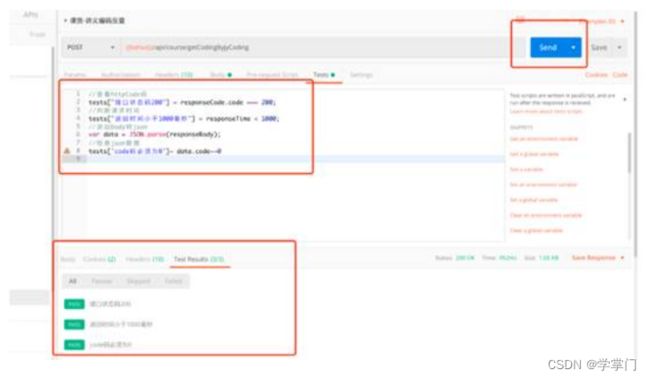Image resolution: width=650 pixels, height=379 pixels.
Task: Click the Save button
Action: (x=599, y=48)
